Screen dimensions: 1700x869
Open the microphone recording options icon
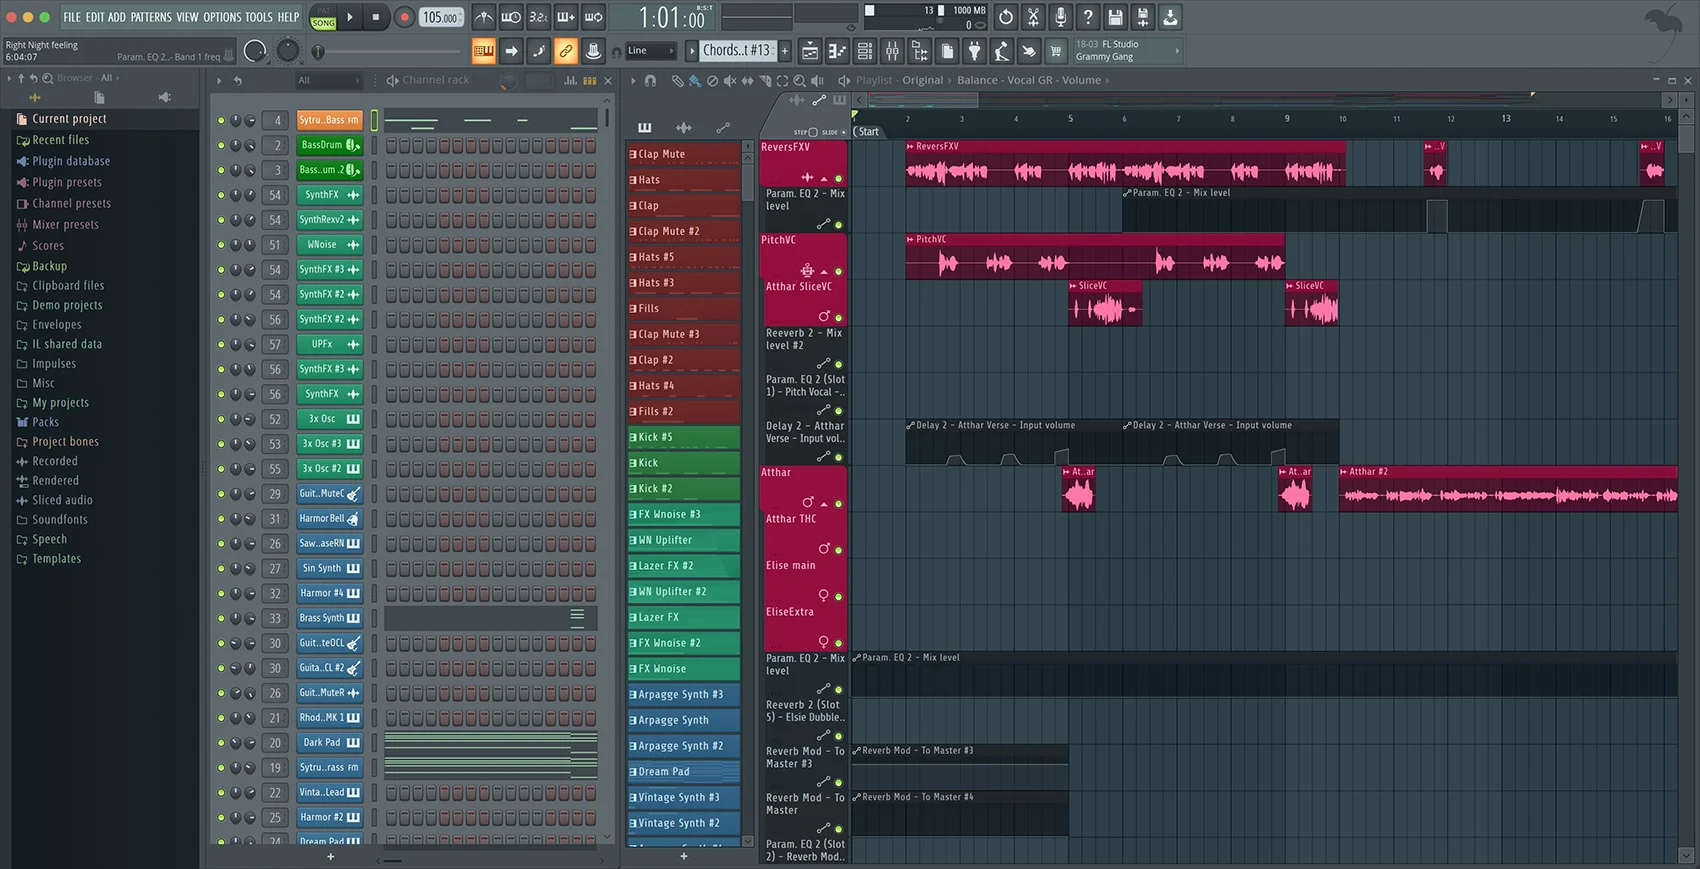pos(1061,17)
